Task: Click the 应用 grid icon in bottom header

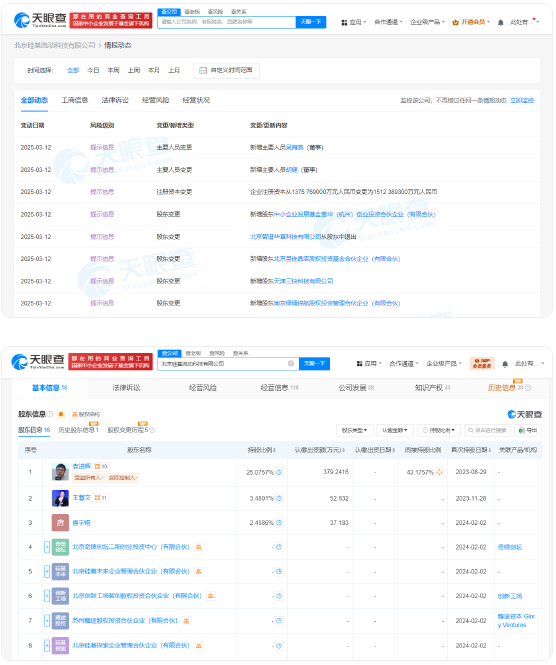Action: [x=360, y=364]
